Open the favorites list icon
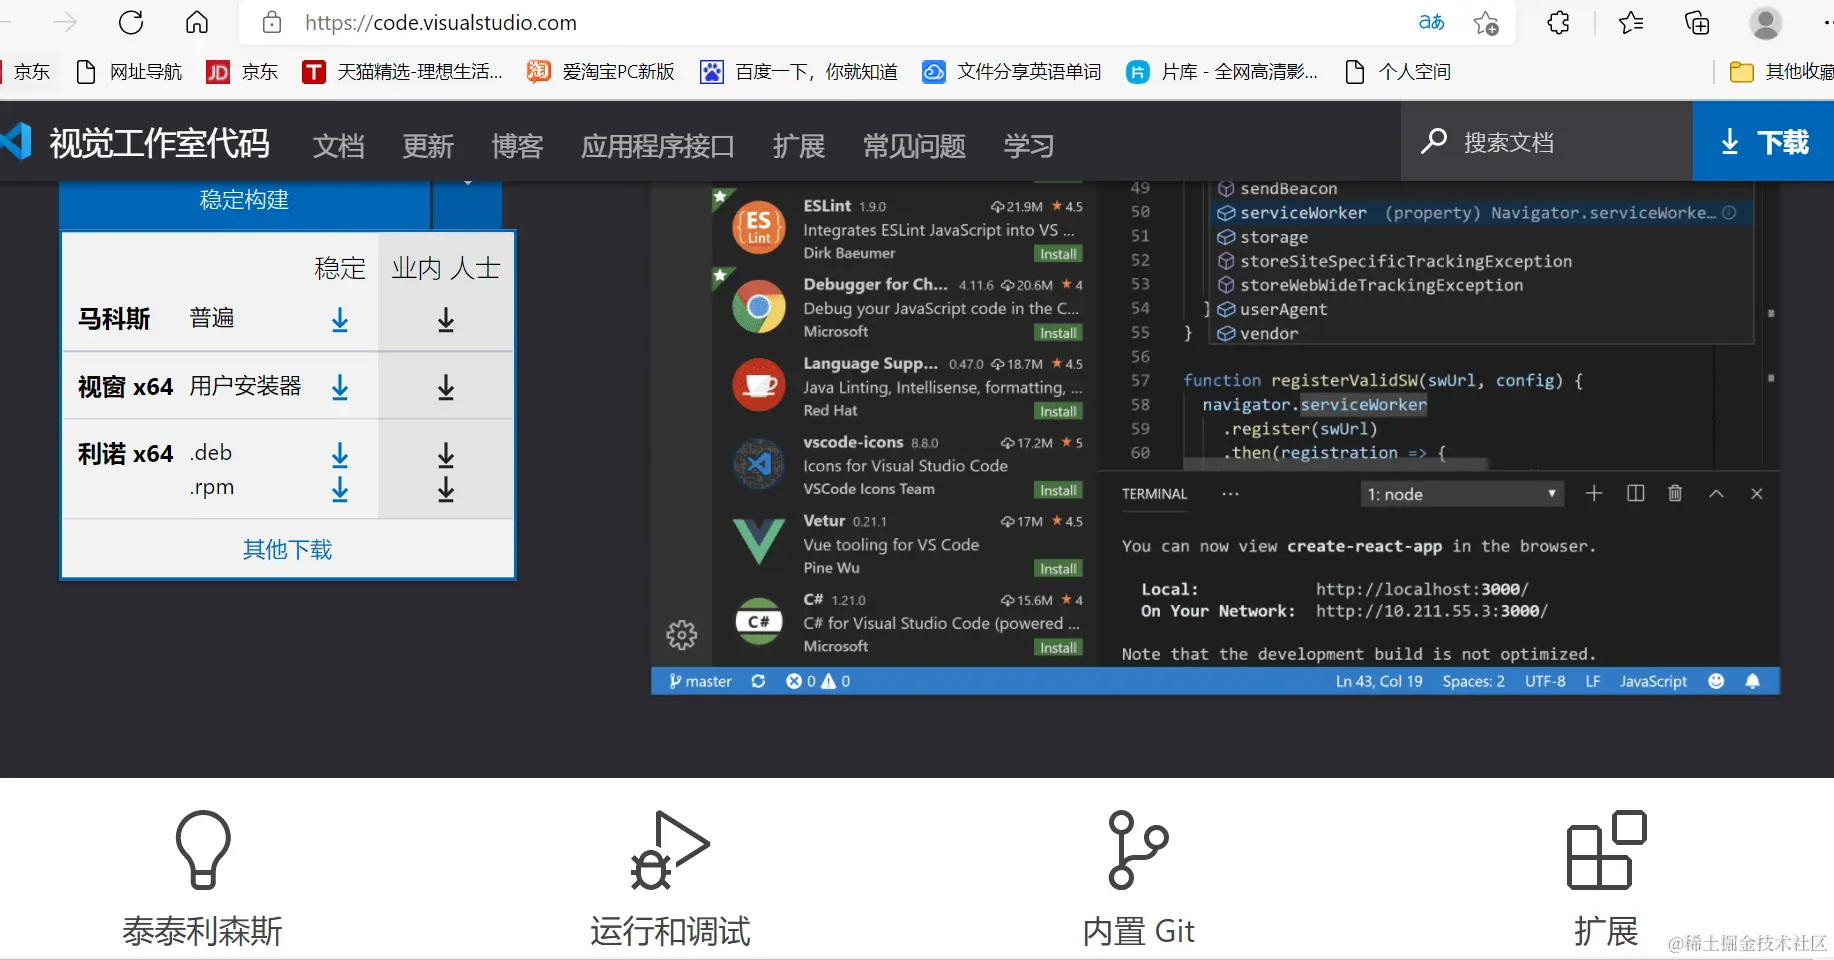The image size is (1834, 960). click(1631, 22)
